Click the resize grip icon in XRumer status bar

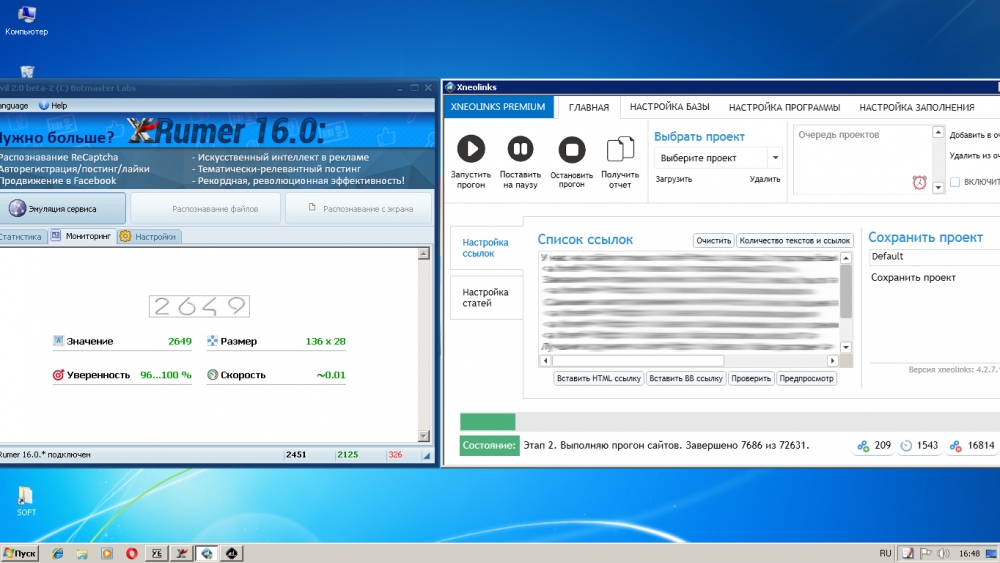[x=427, y=455]
